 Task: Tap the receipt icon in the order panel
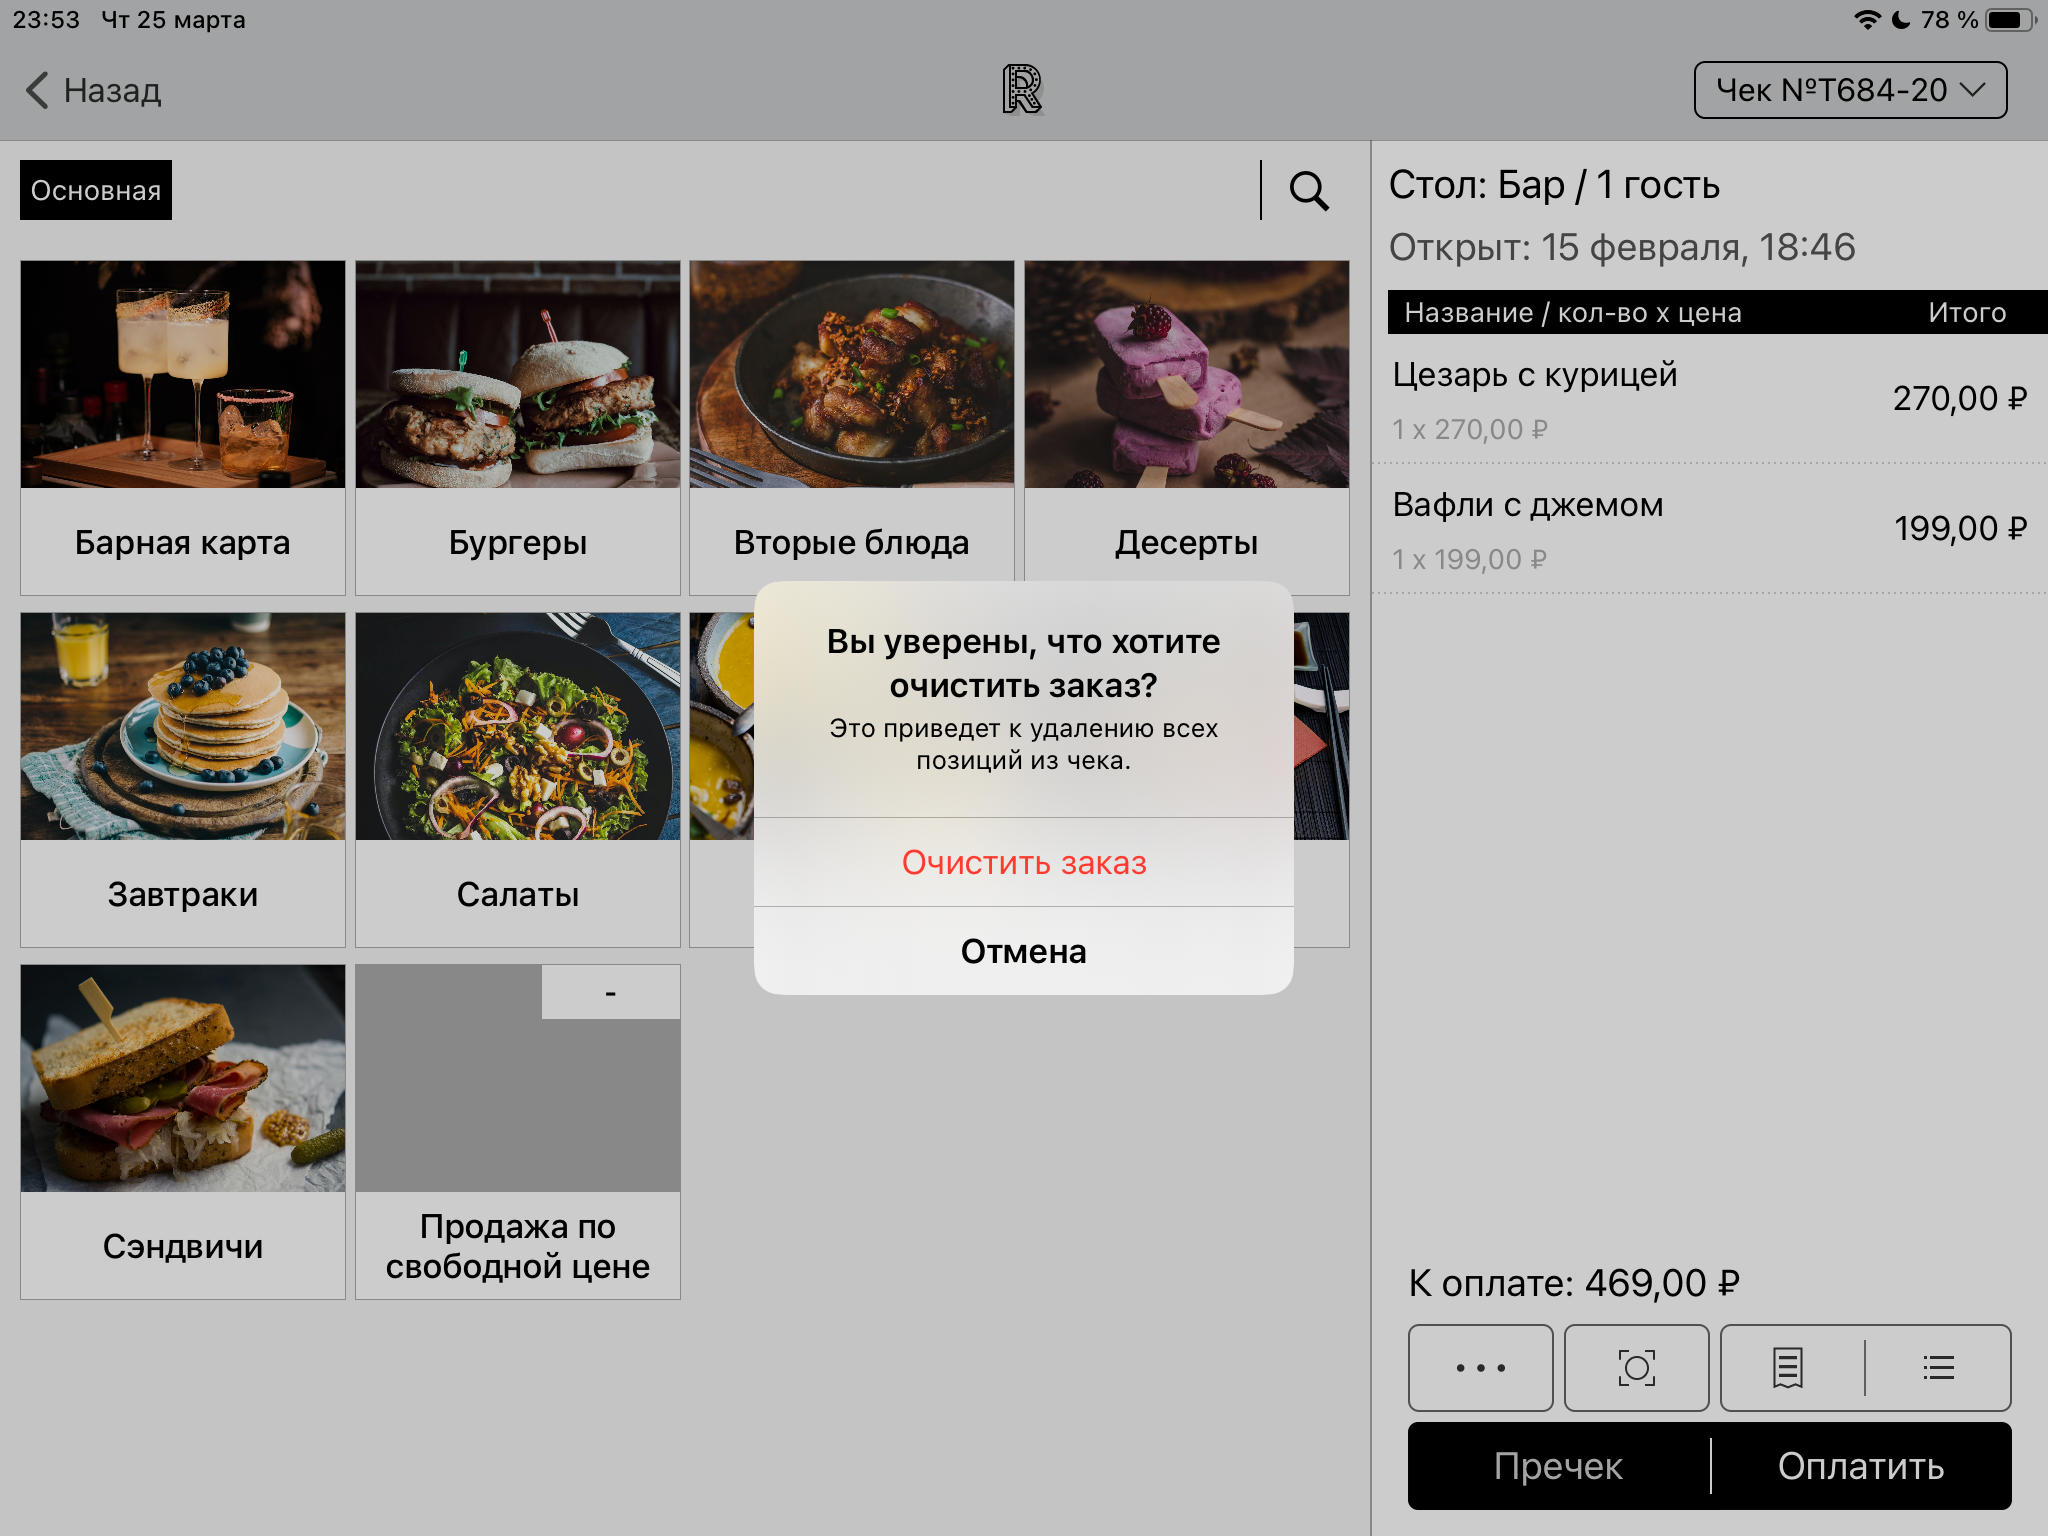(1788, 1367)
